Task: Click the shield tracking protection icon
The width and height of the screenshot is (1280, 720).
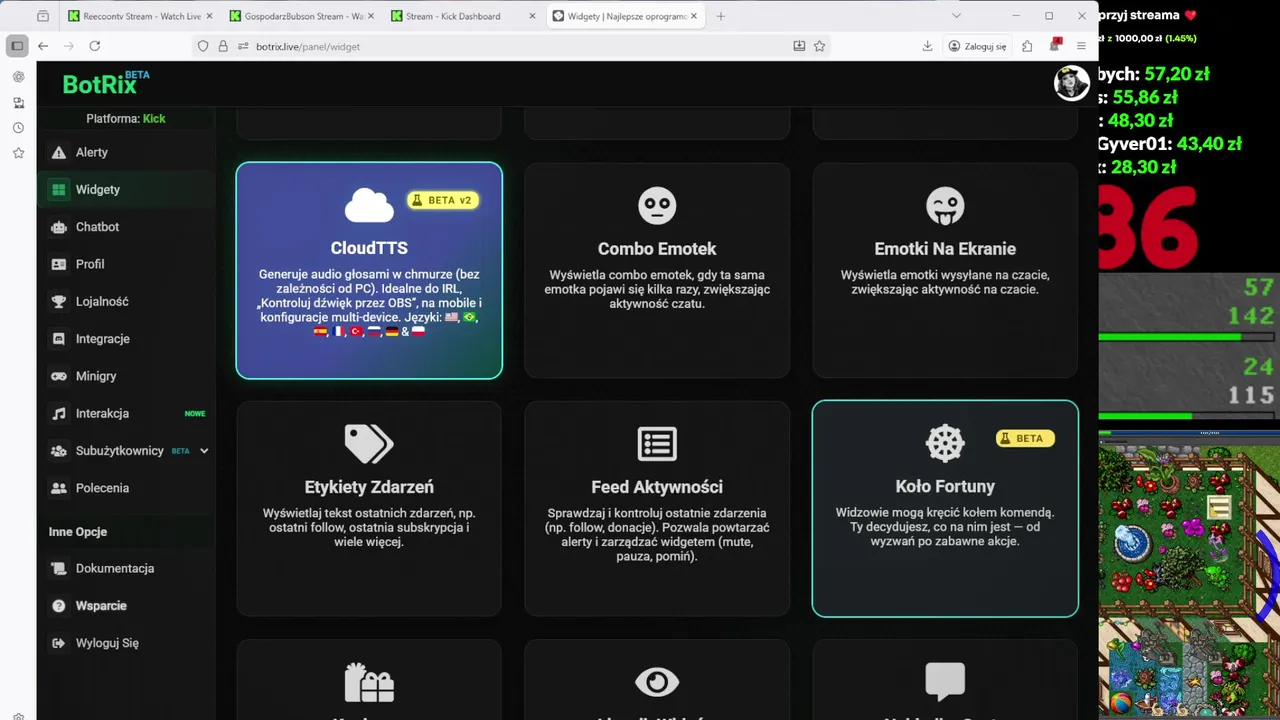Action: (203, 46)
